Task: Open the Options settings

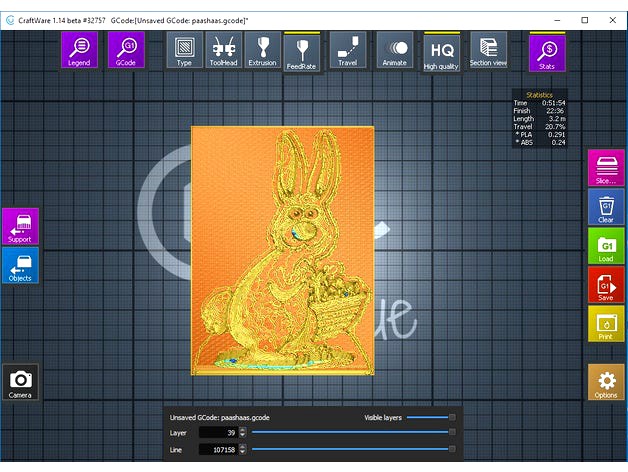Action: coord(606,382)
